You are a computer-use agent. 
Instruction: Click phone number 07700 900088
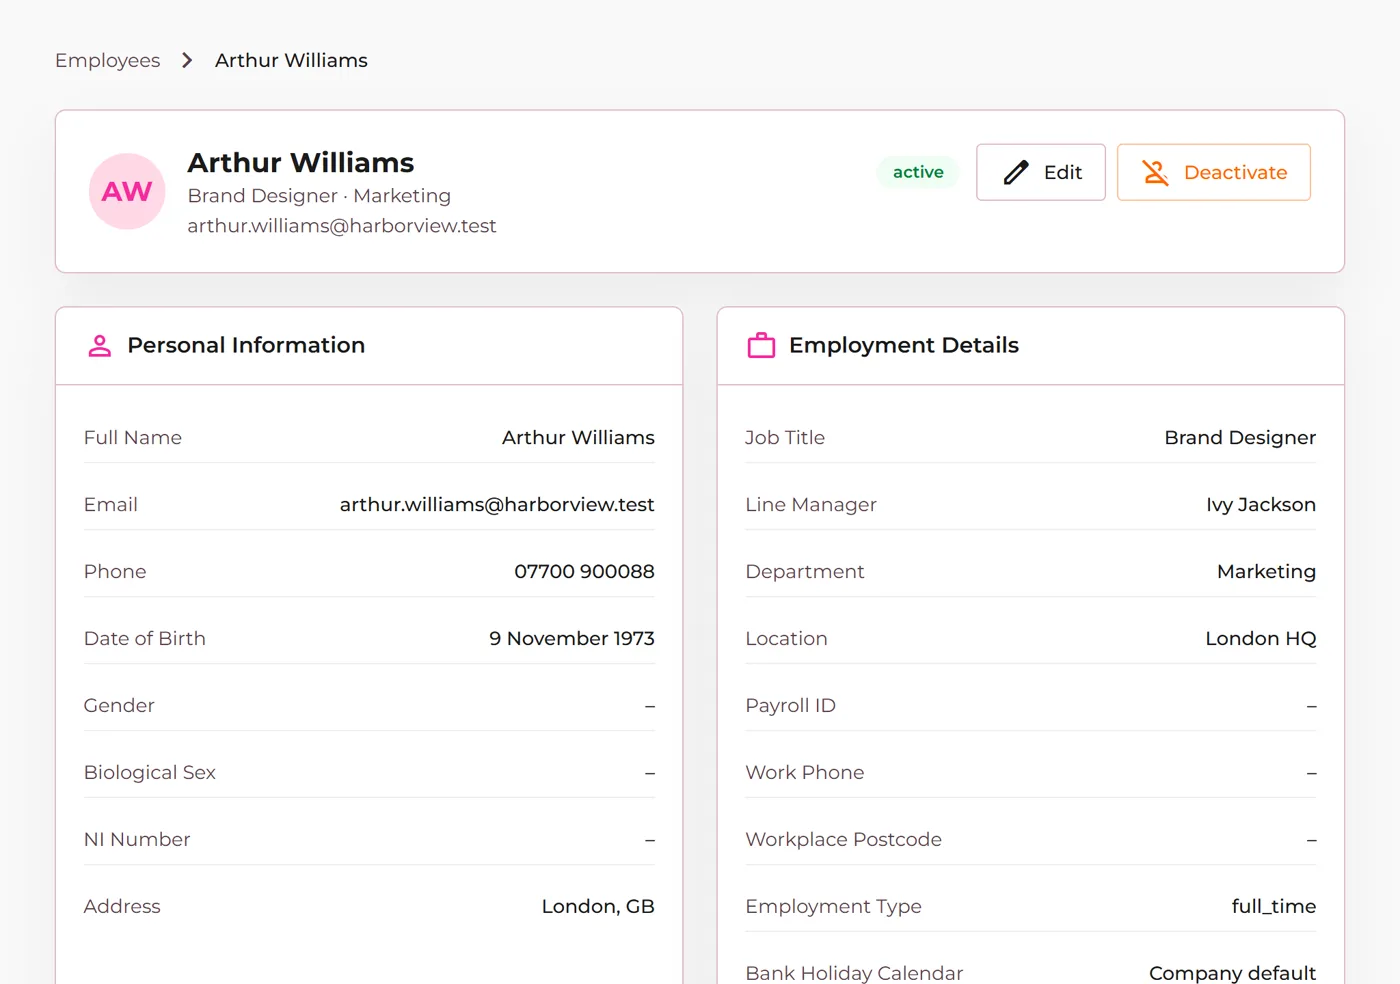584,572
